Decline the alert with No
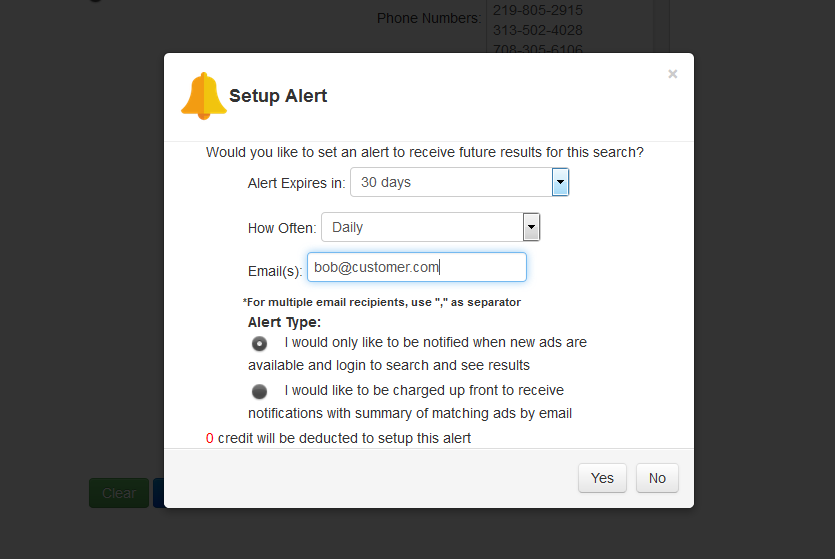 [657, 478]
